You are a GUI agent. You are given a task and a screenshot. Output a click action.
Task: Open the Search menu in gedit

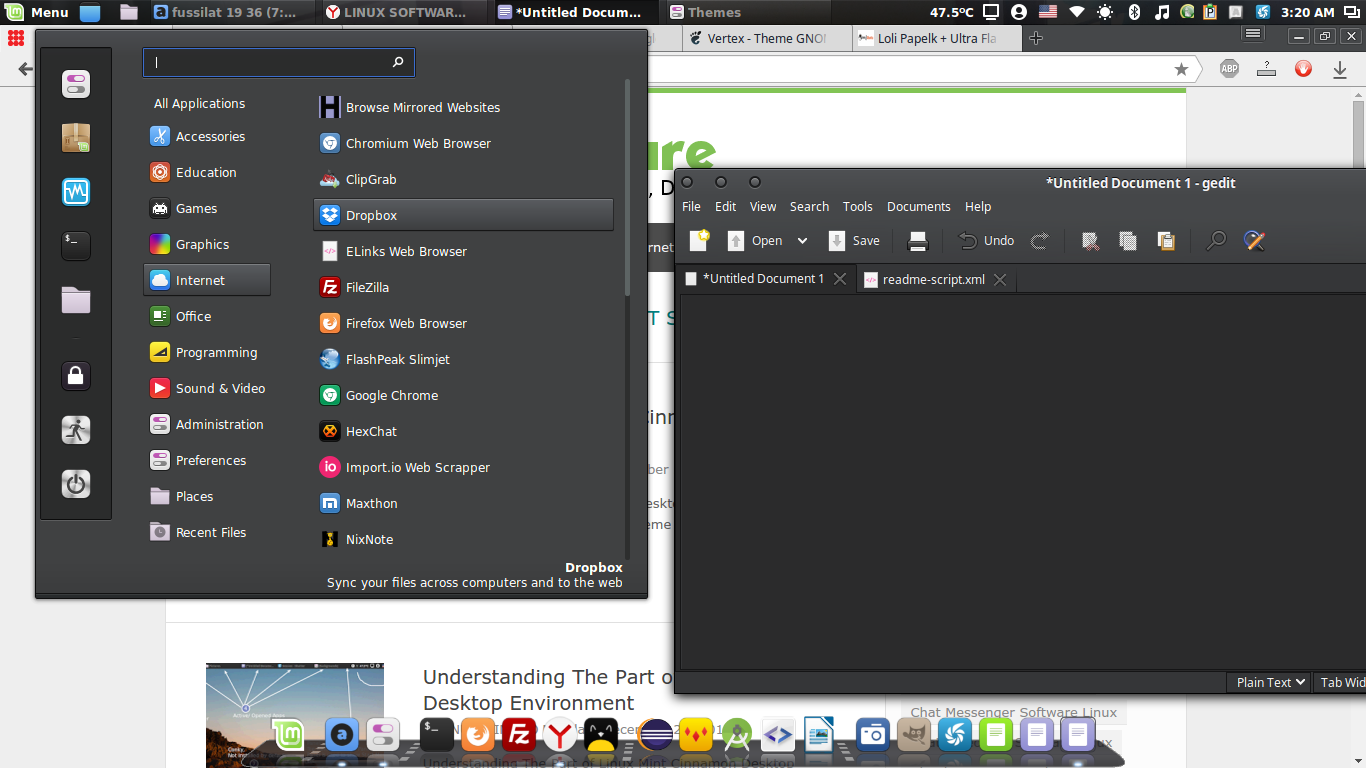coord(809,207)
